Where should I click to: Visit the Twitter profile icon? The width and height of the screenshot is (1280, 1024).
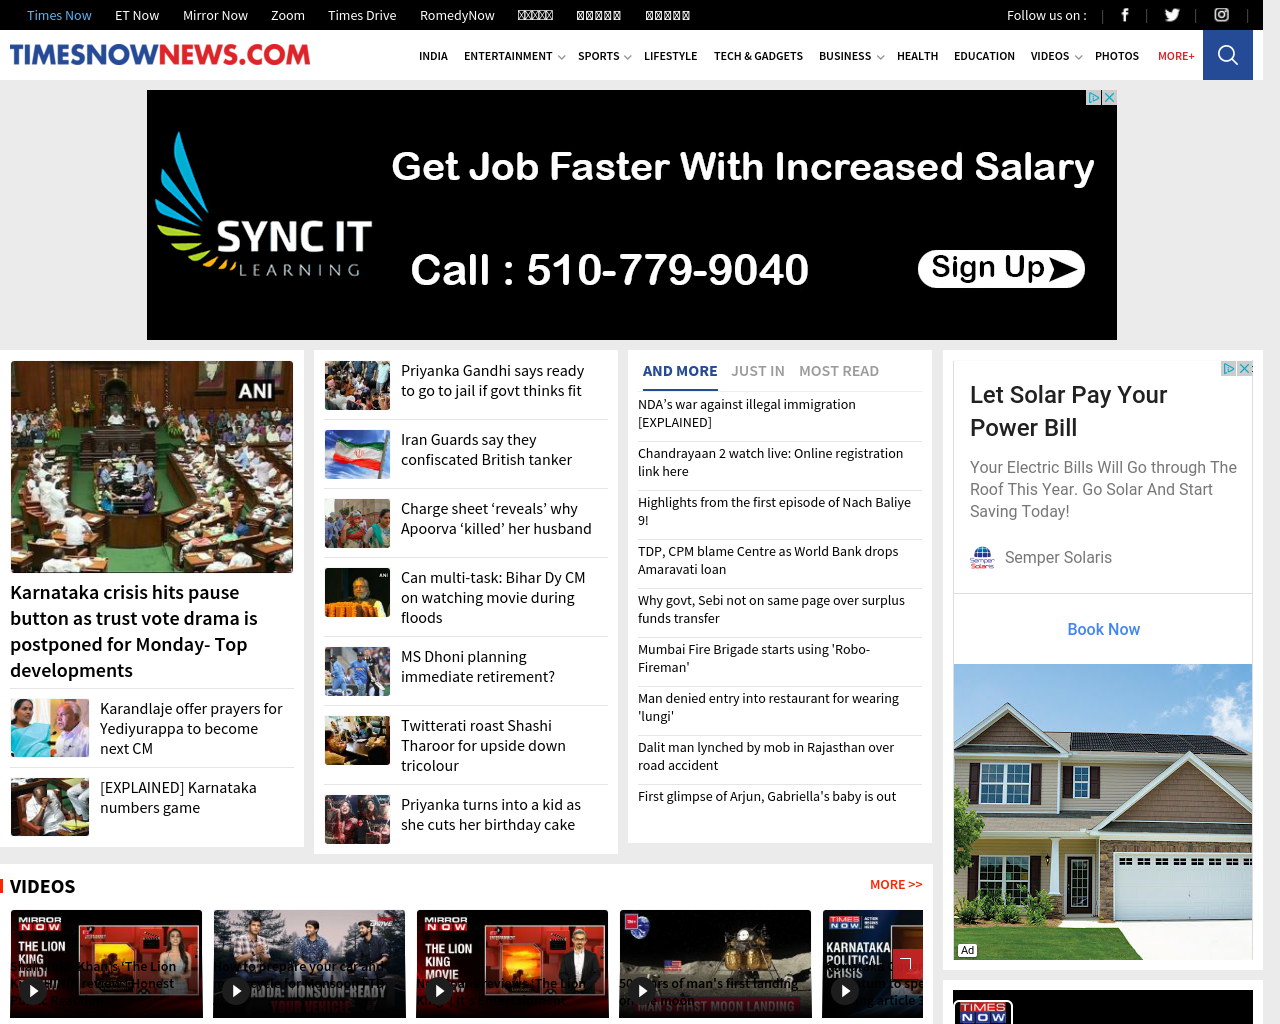pos(1172,15)
